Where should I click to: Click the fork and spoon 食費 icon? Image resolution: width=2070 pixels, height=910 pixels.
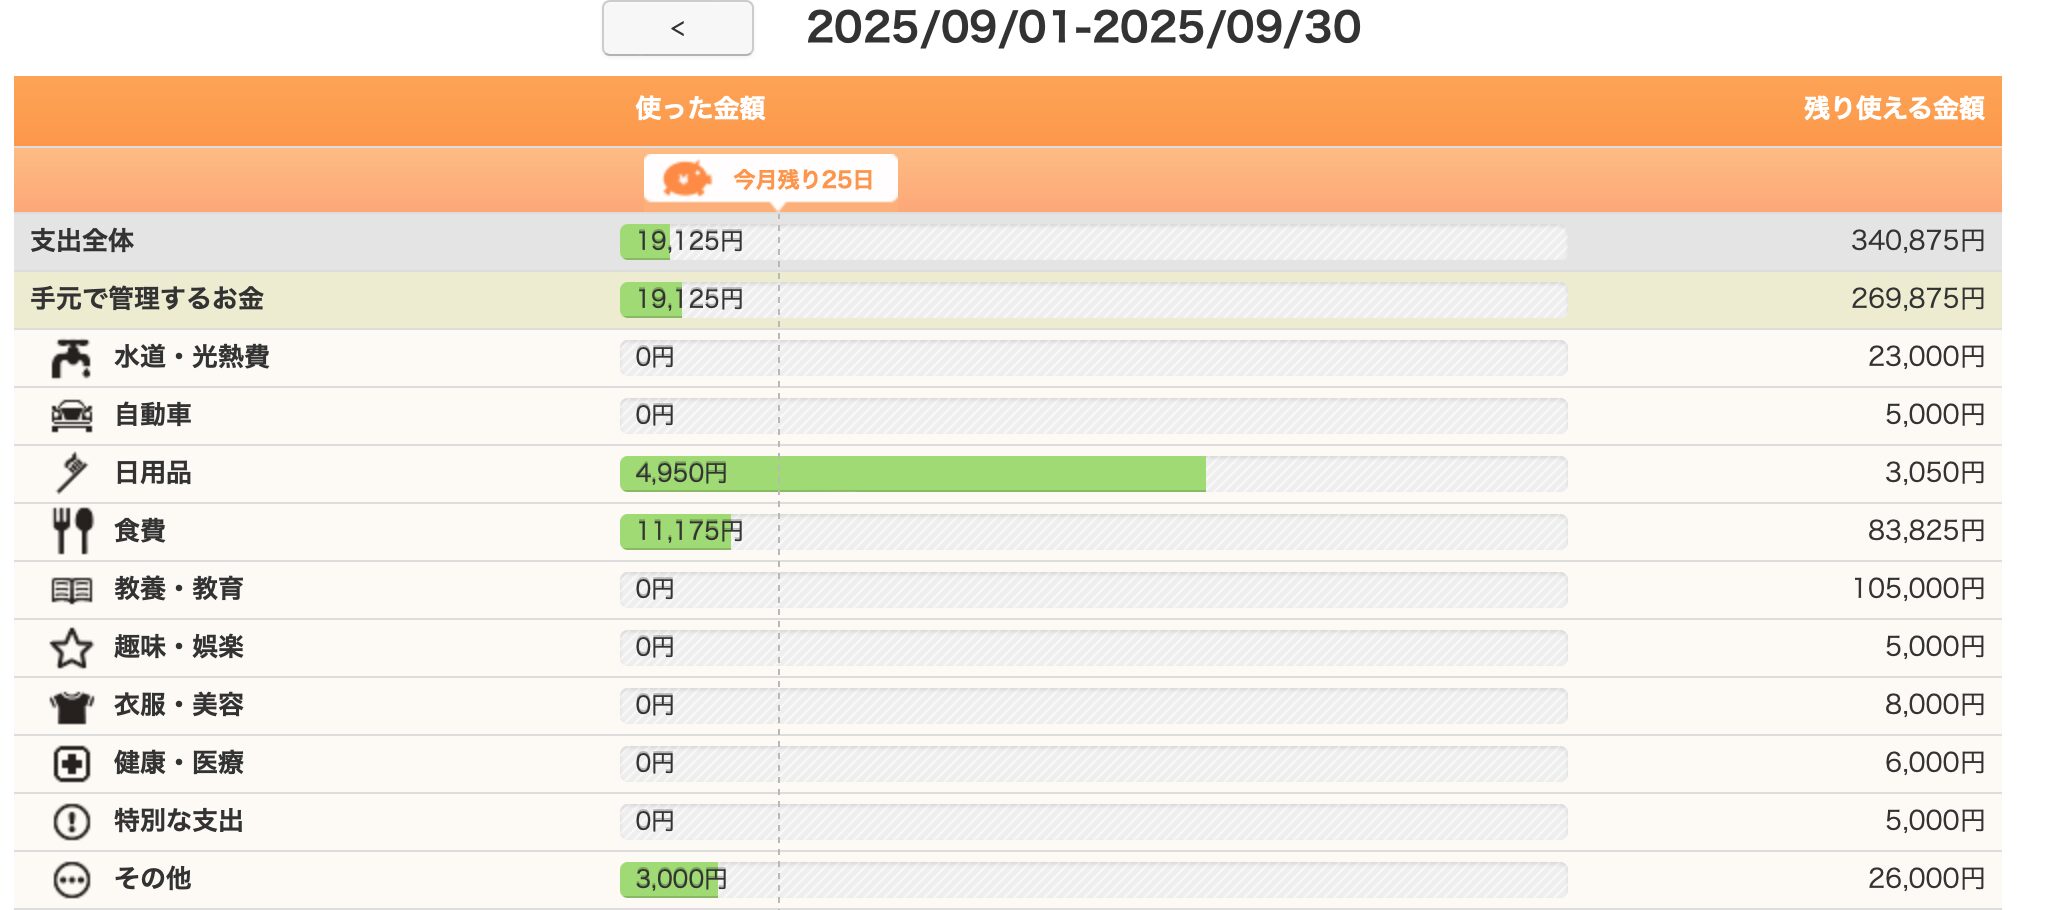[x=73, y=530]
